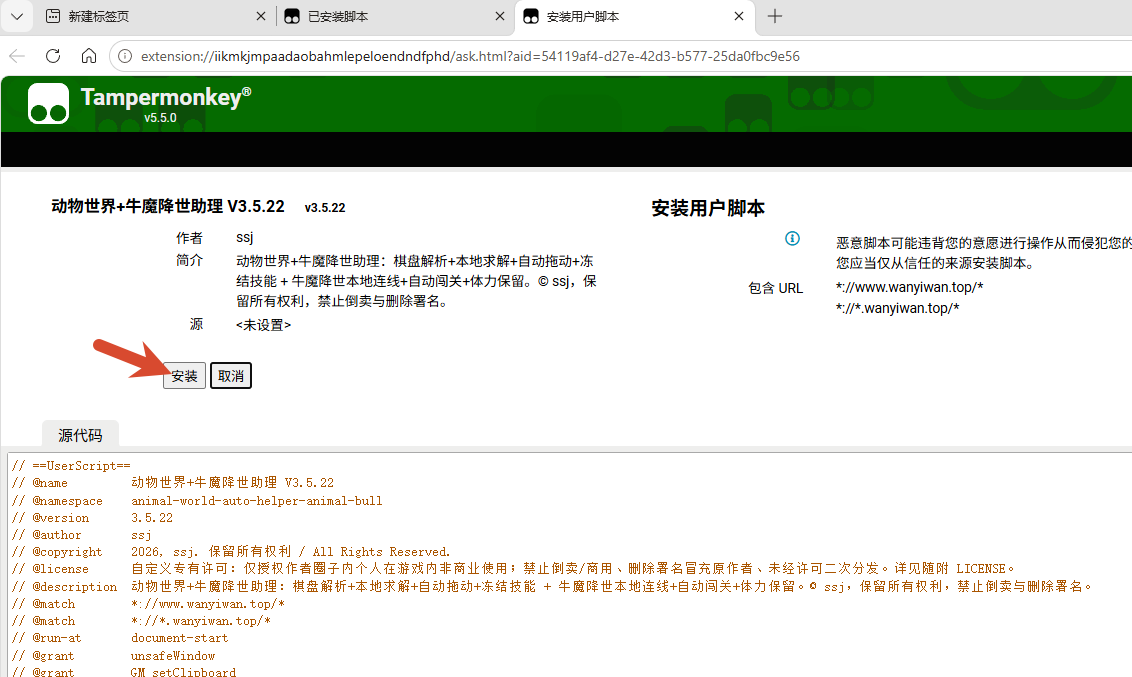Click the @name line in source code
The image size is (1132, 677).
coord(173,483)
